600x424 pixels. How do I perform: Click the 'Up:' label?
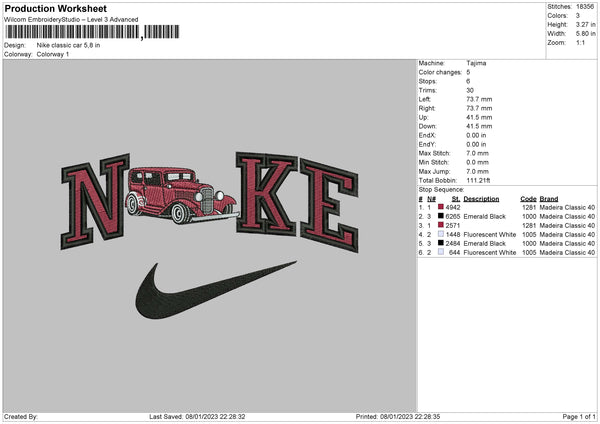(423, 117)
